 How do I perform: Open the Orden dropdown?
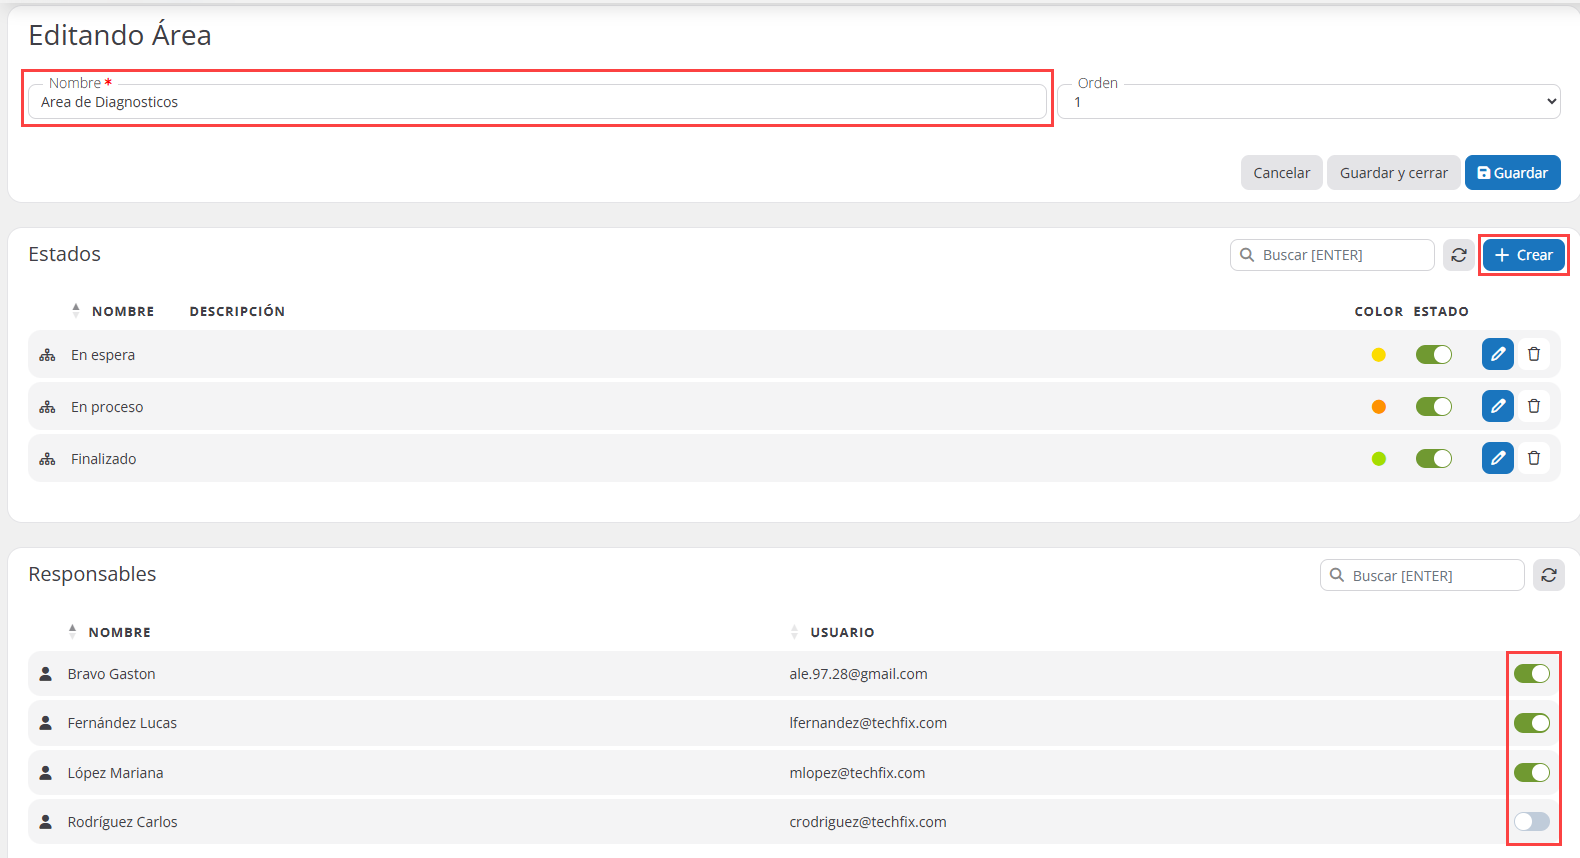tap(1308, 102)
